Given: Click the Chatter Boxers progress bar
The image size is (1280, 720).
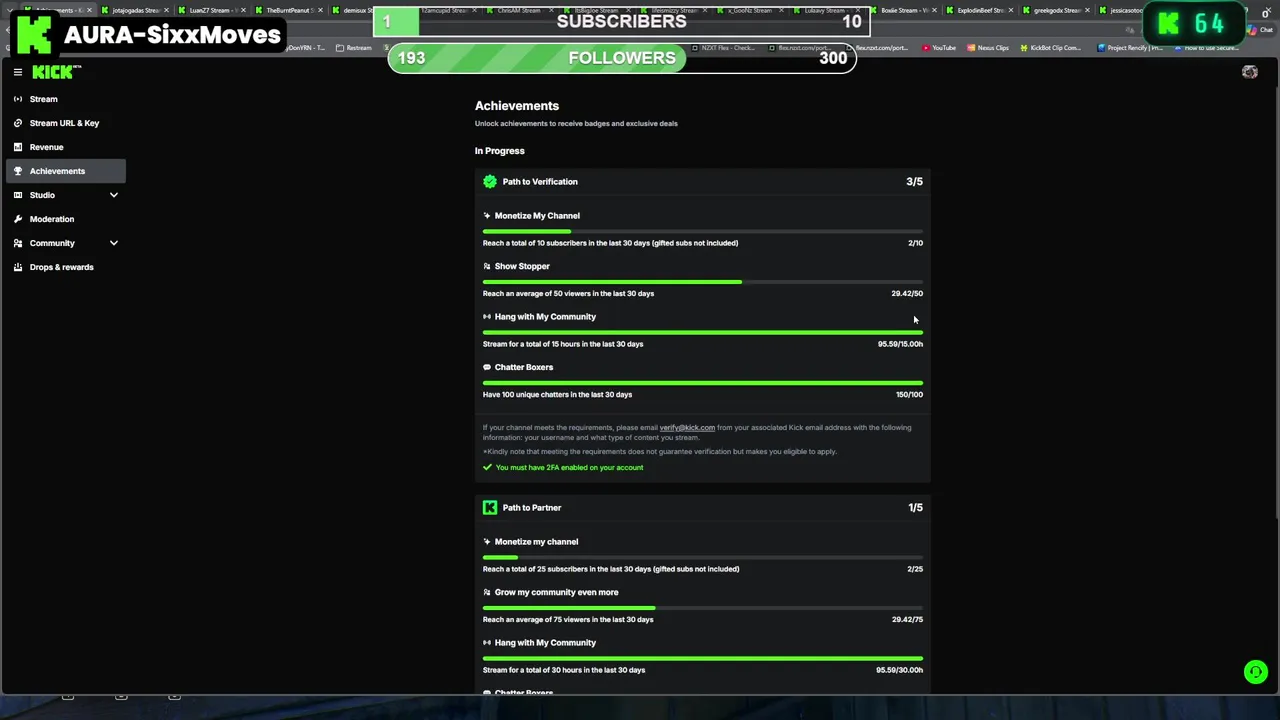Looking at the screenshot, I should (703, 383).
